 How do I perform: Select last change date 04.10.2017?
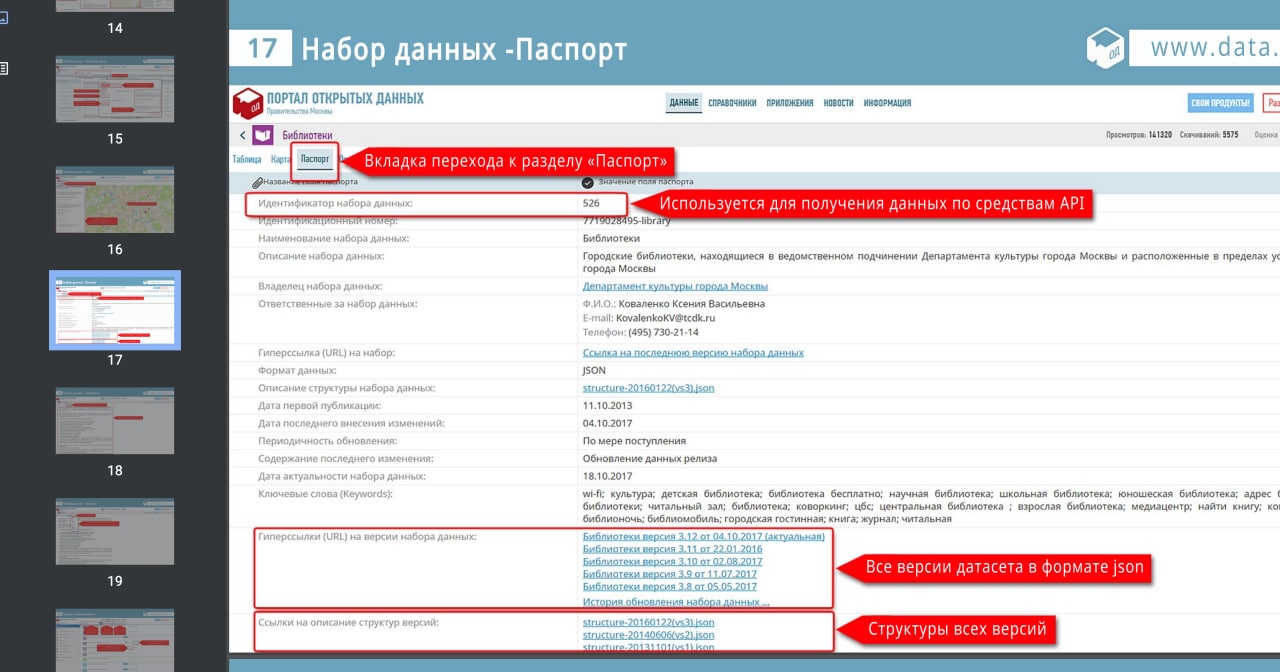(608, 423)
